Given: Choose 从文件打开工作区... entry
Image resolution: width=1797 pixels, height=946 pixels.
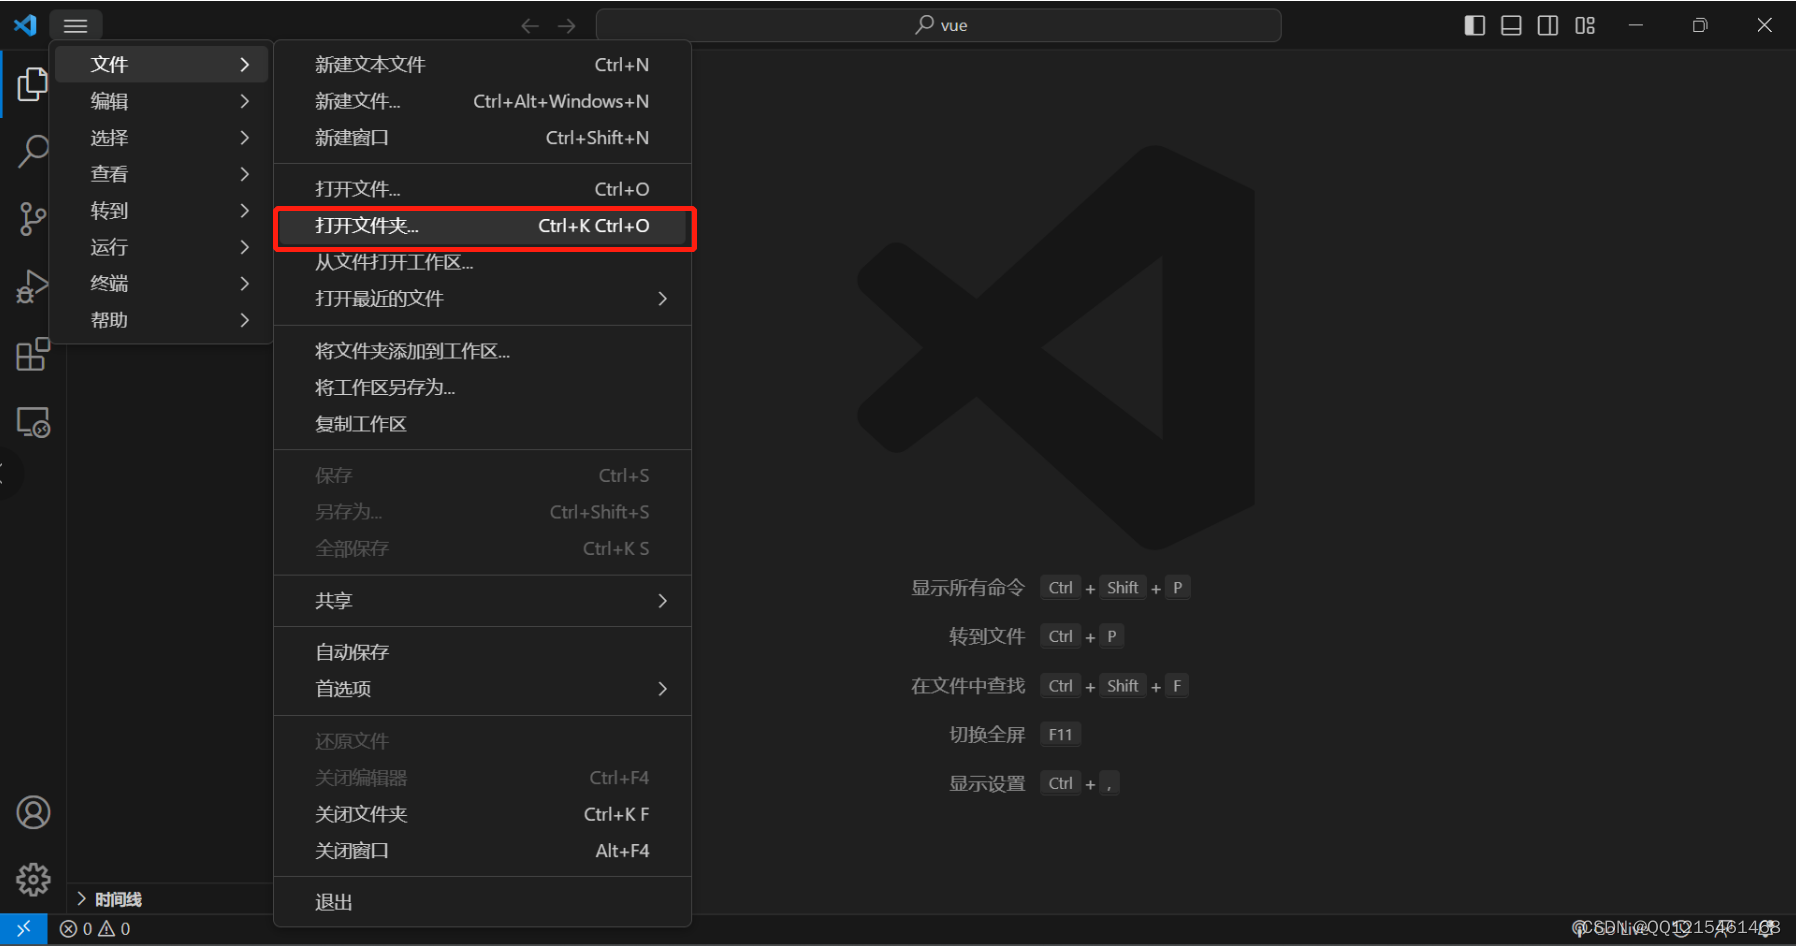Looking at the screenshot, I should 483,262.
